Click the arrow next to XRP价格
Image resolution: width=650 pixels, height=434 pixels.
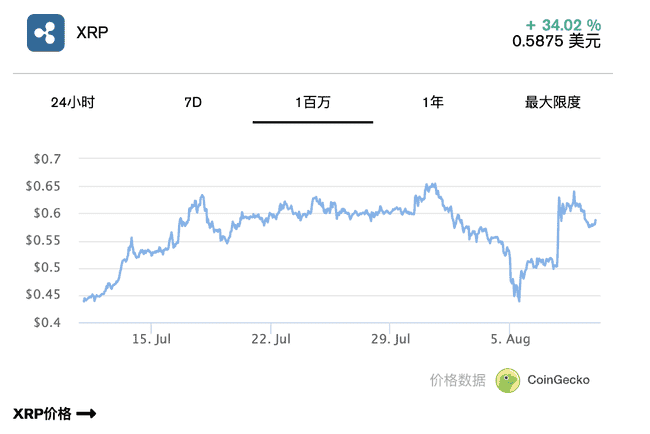(86, 413)
